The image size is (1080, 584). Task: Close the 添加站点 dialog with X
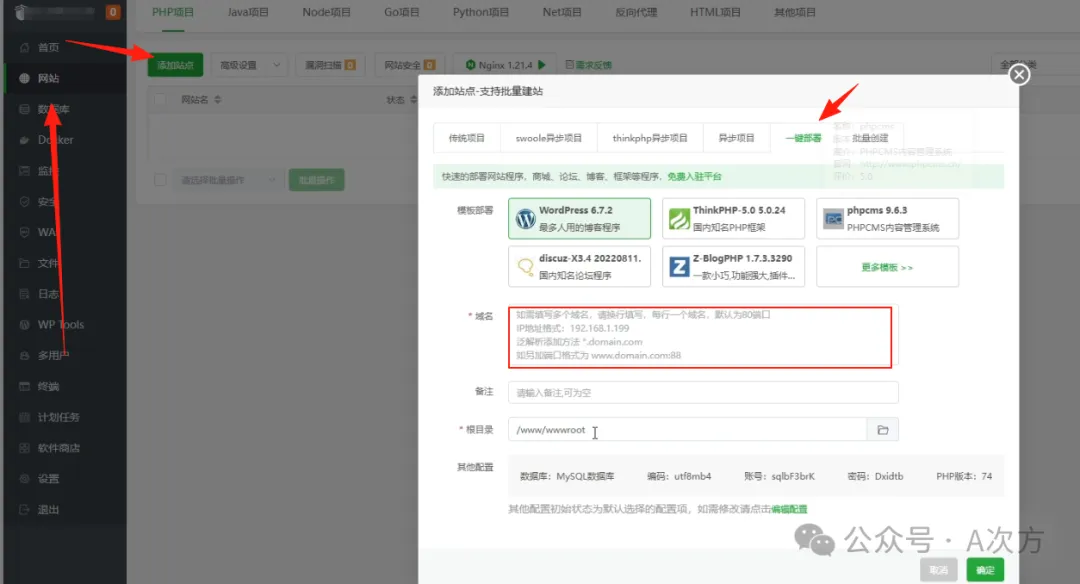click(x=1019, y=74)
